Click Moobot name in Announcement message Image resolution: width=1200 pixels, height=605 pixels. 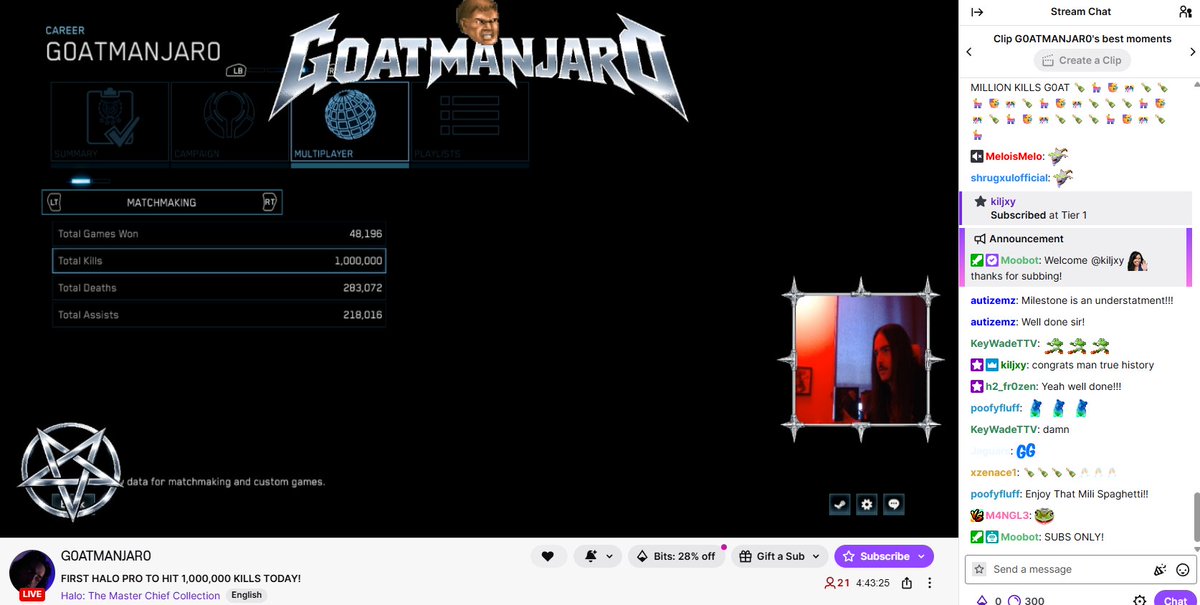[1020, 260]
